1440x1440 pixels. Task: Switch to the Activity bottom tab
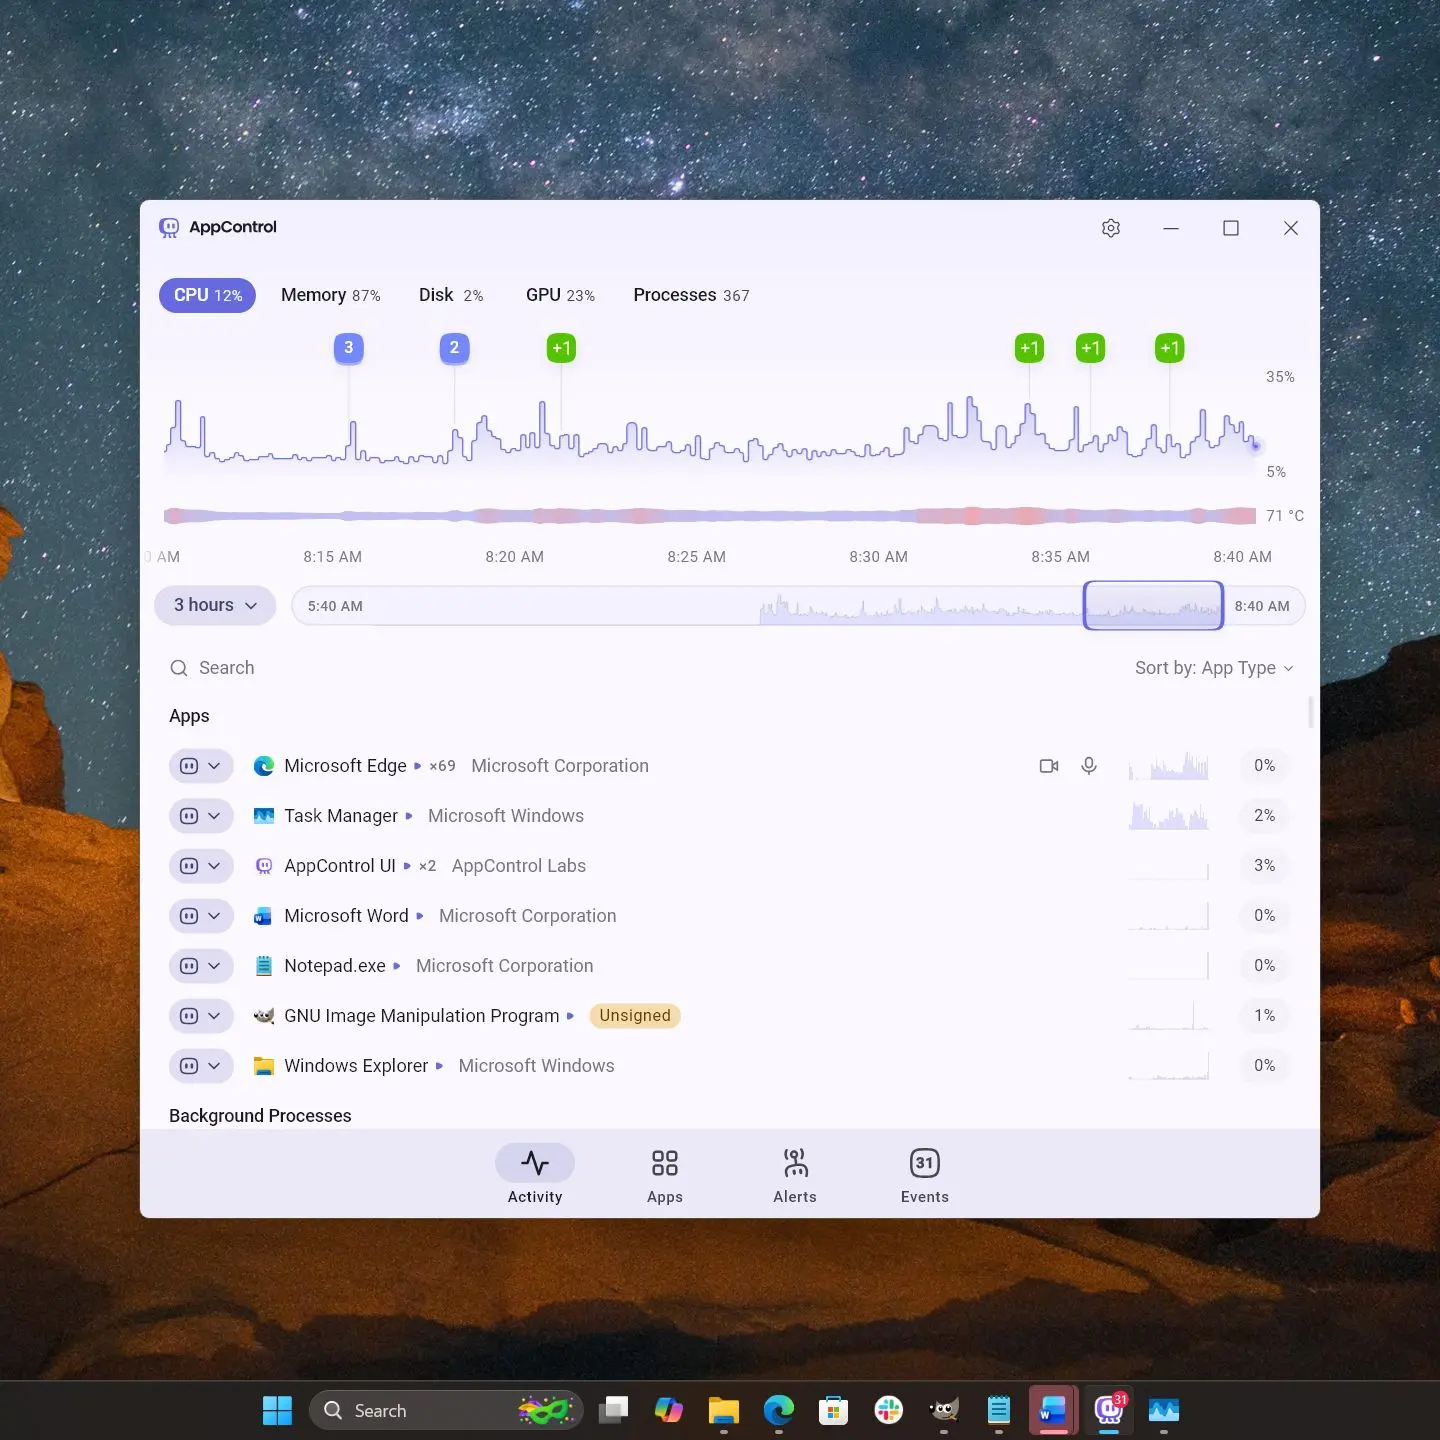(535, 1175)
